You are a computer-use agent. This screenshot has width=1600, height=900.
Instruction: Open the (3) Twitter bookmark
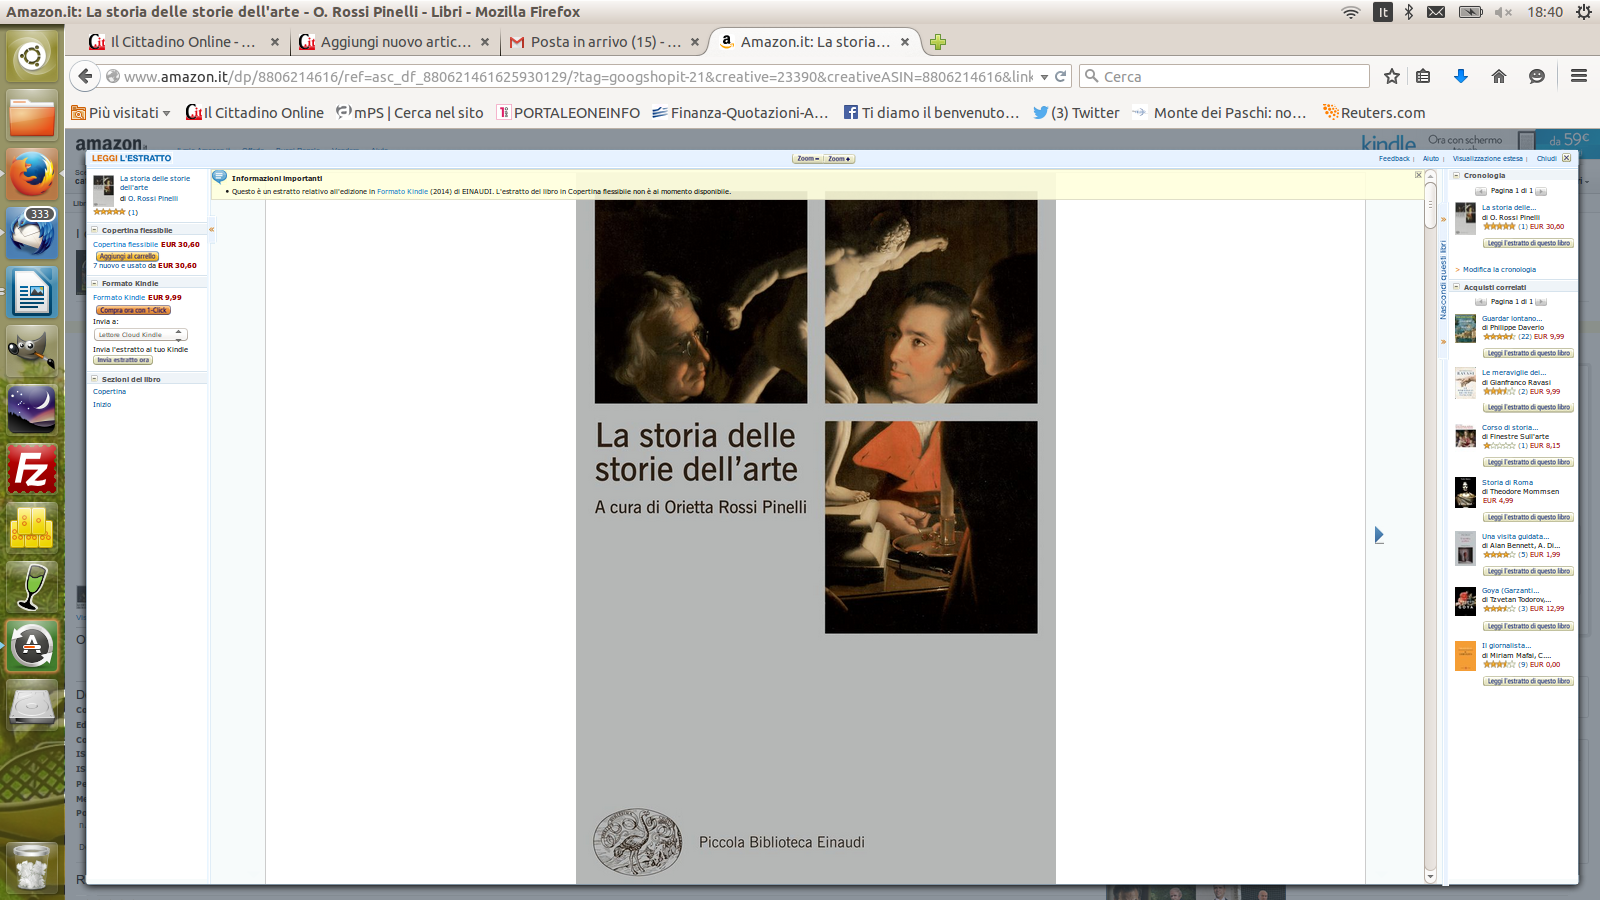pos(1076,113)
